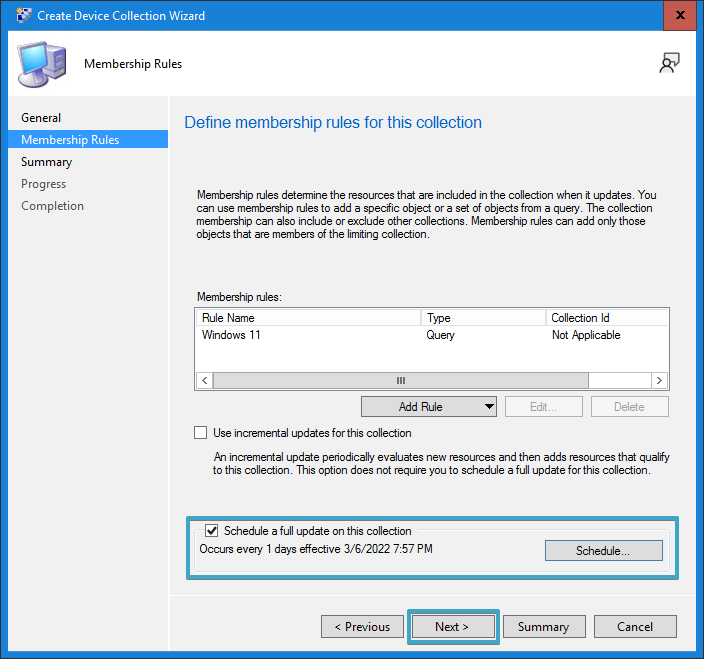Proceed with the Next > button
The height and width of the screenshot is (659, 704).
tap(453, 626)
